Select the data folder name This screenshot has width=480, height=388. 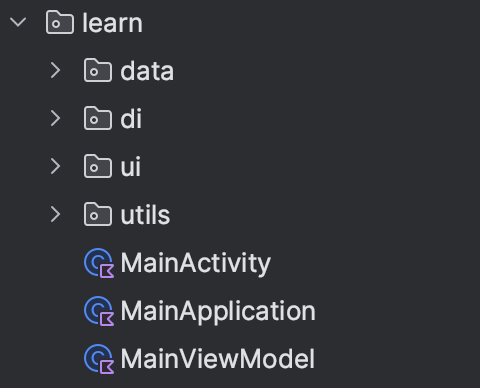point(147,71)
